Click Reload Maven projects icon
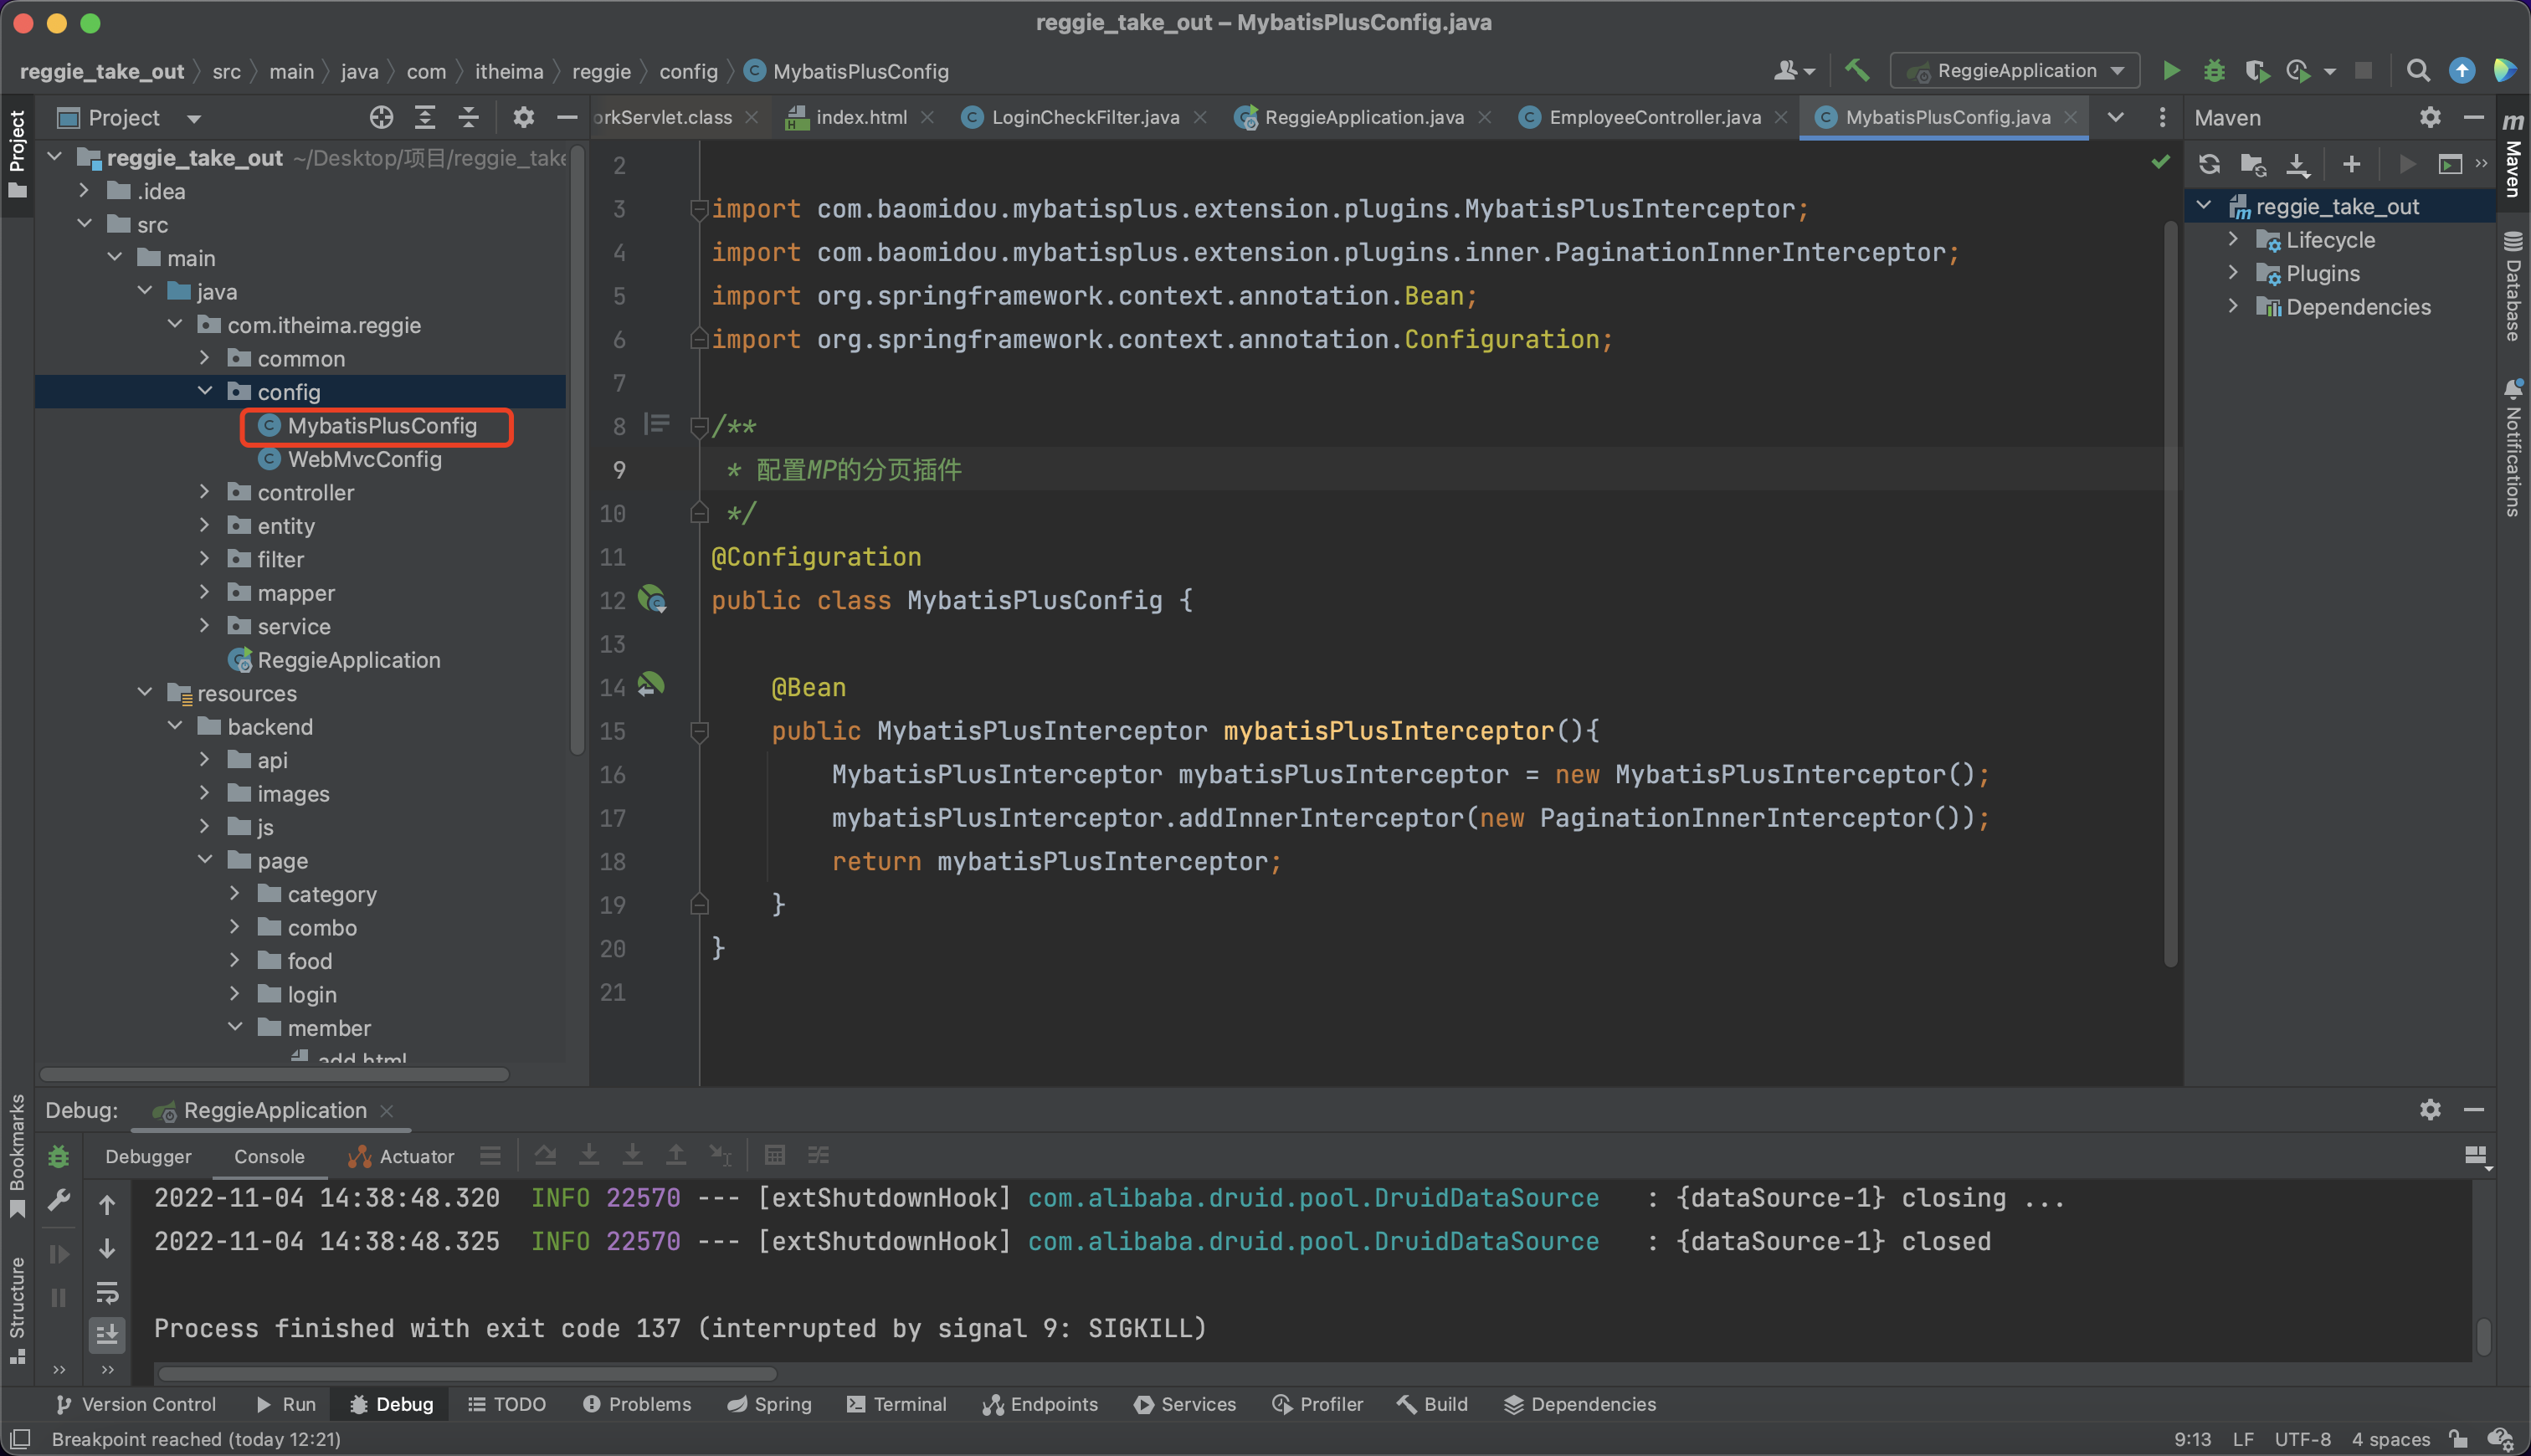Screen dimensions: 2531x1456 [2209, 164]
